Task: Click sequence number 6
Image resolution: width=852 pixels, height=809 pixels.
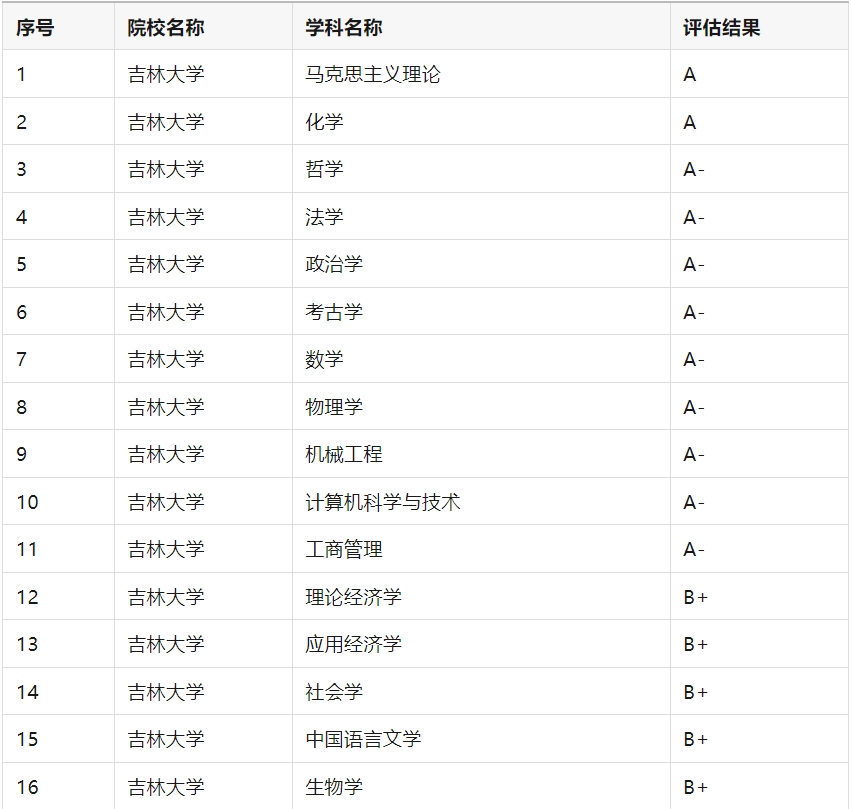Action: pyautogui.click(x=21, y=312)
